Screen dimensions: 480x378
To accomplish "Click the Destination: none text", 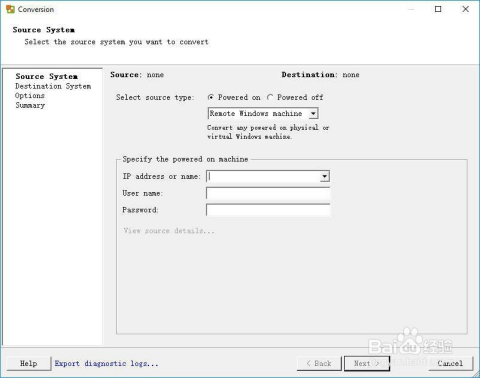I will coord(320,75).
